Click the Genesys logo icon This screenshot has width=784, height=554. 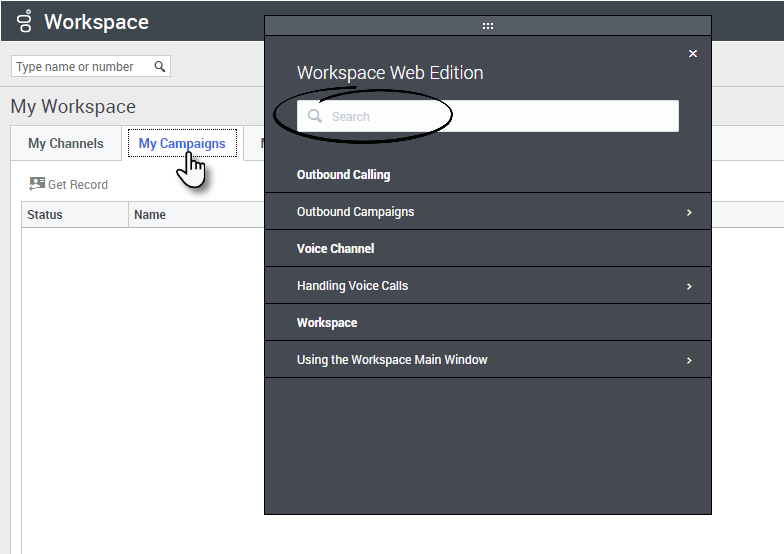click(x=24, y=22)
